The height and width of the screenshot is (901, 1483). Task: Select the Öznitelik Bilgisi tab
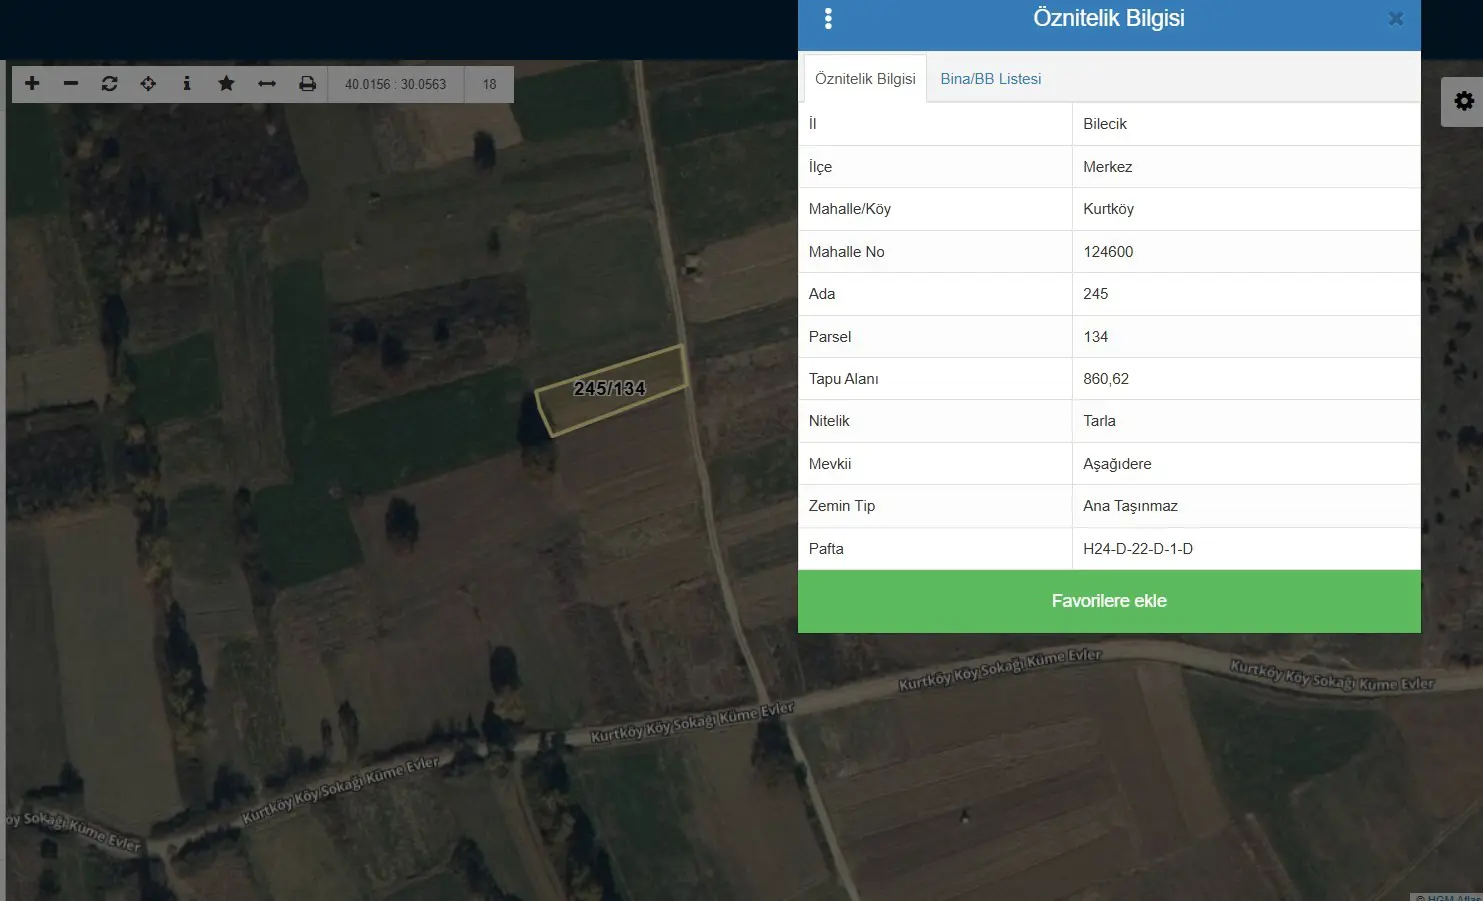point(865,79)
